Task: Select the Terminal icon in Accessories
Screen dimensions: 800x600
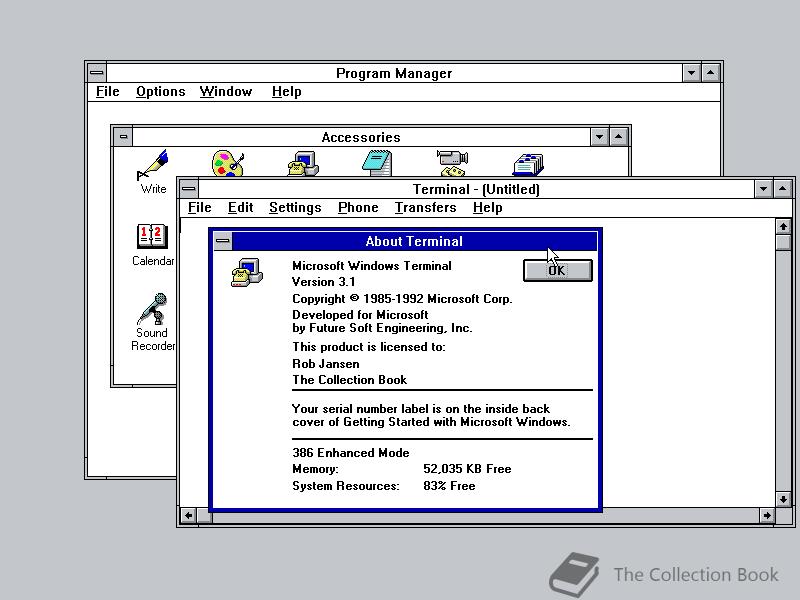Action: point(303,163)
